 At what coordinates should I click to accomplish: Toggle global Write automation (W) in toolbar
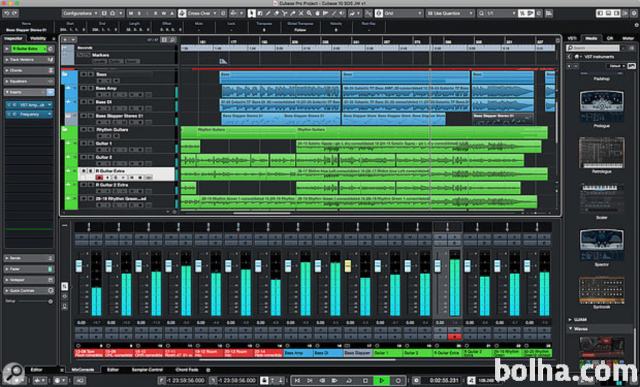(x=164, y=13)
